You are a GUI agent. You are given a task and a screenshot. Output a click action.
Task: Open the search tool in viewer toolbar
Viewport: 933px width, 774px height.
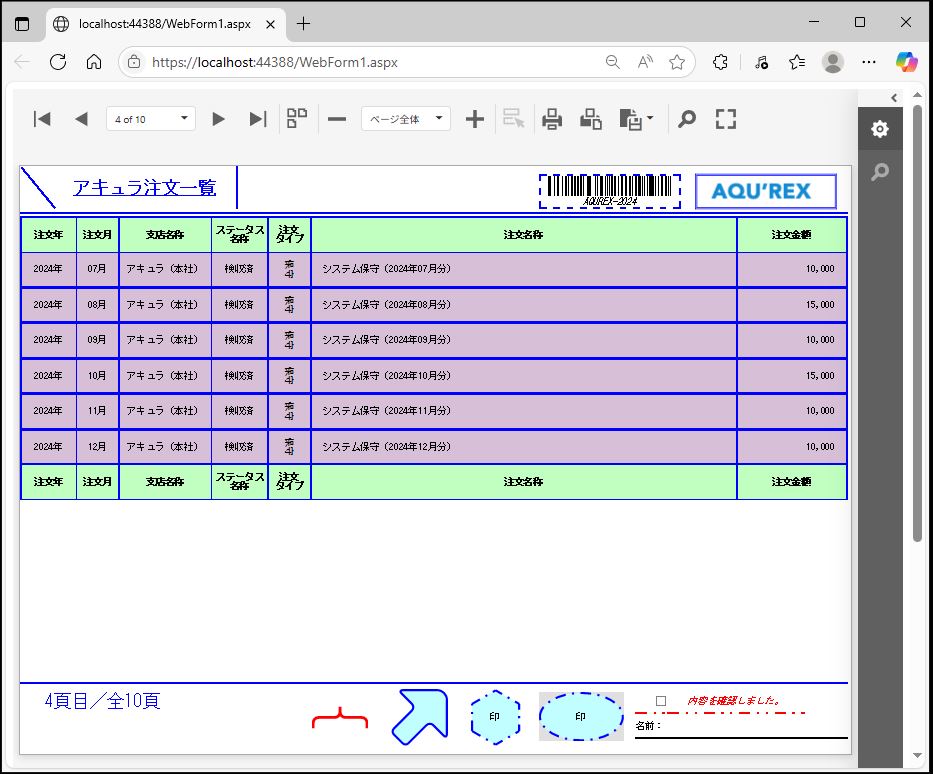(686, 119)
